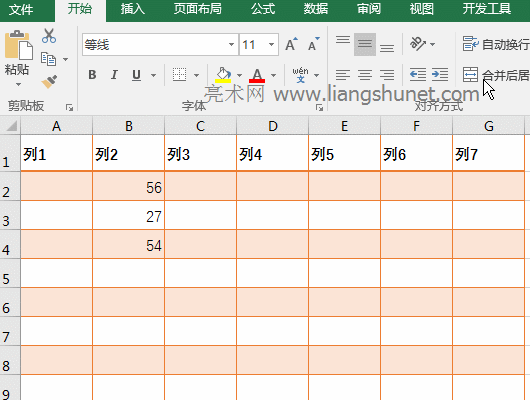
Task: Select row 2 header
Action: [x=10, y=186]
